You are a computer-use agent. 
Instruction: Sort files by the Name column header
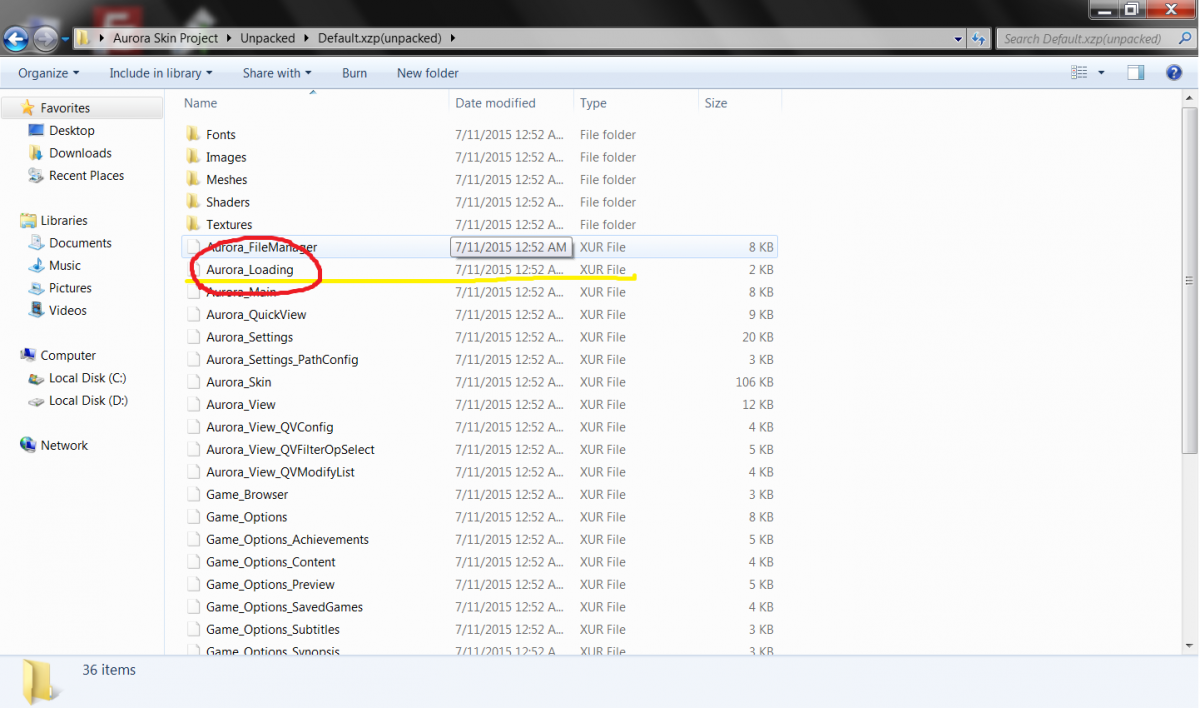314,103
